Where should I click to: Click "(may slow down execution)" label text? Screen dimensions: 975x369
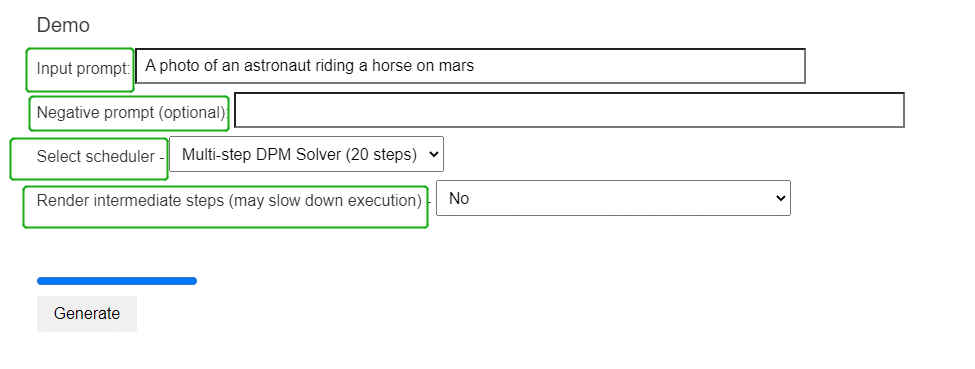[325, 200]
